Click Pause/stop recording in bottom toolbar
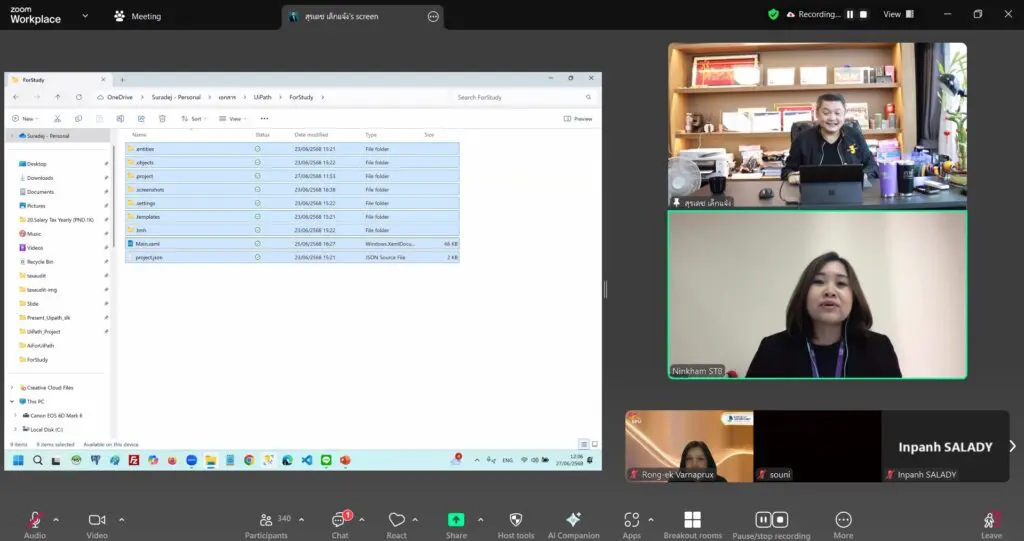Viewport: 1024px width, 541px height. tap(771, 525)
